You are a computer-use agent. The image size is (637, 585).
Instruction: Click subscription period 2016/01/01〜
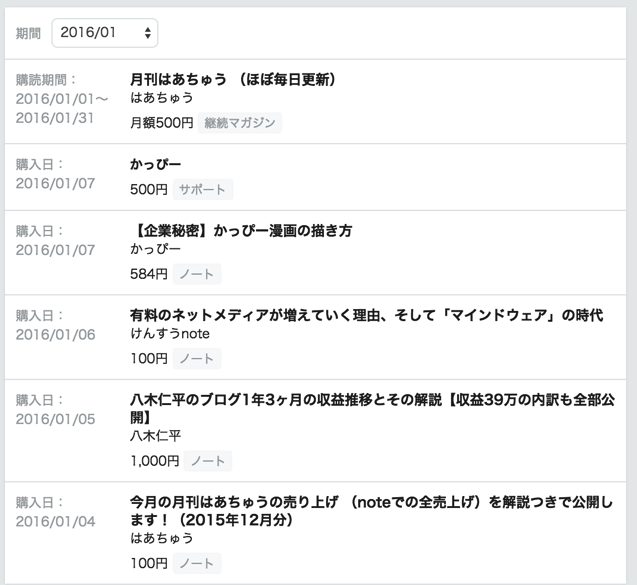tap(62, 99)
